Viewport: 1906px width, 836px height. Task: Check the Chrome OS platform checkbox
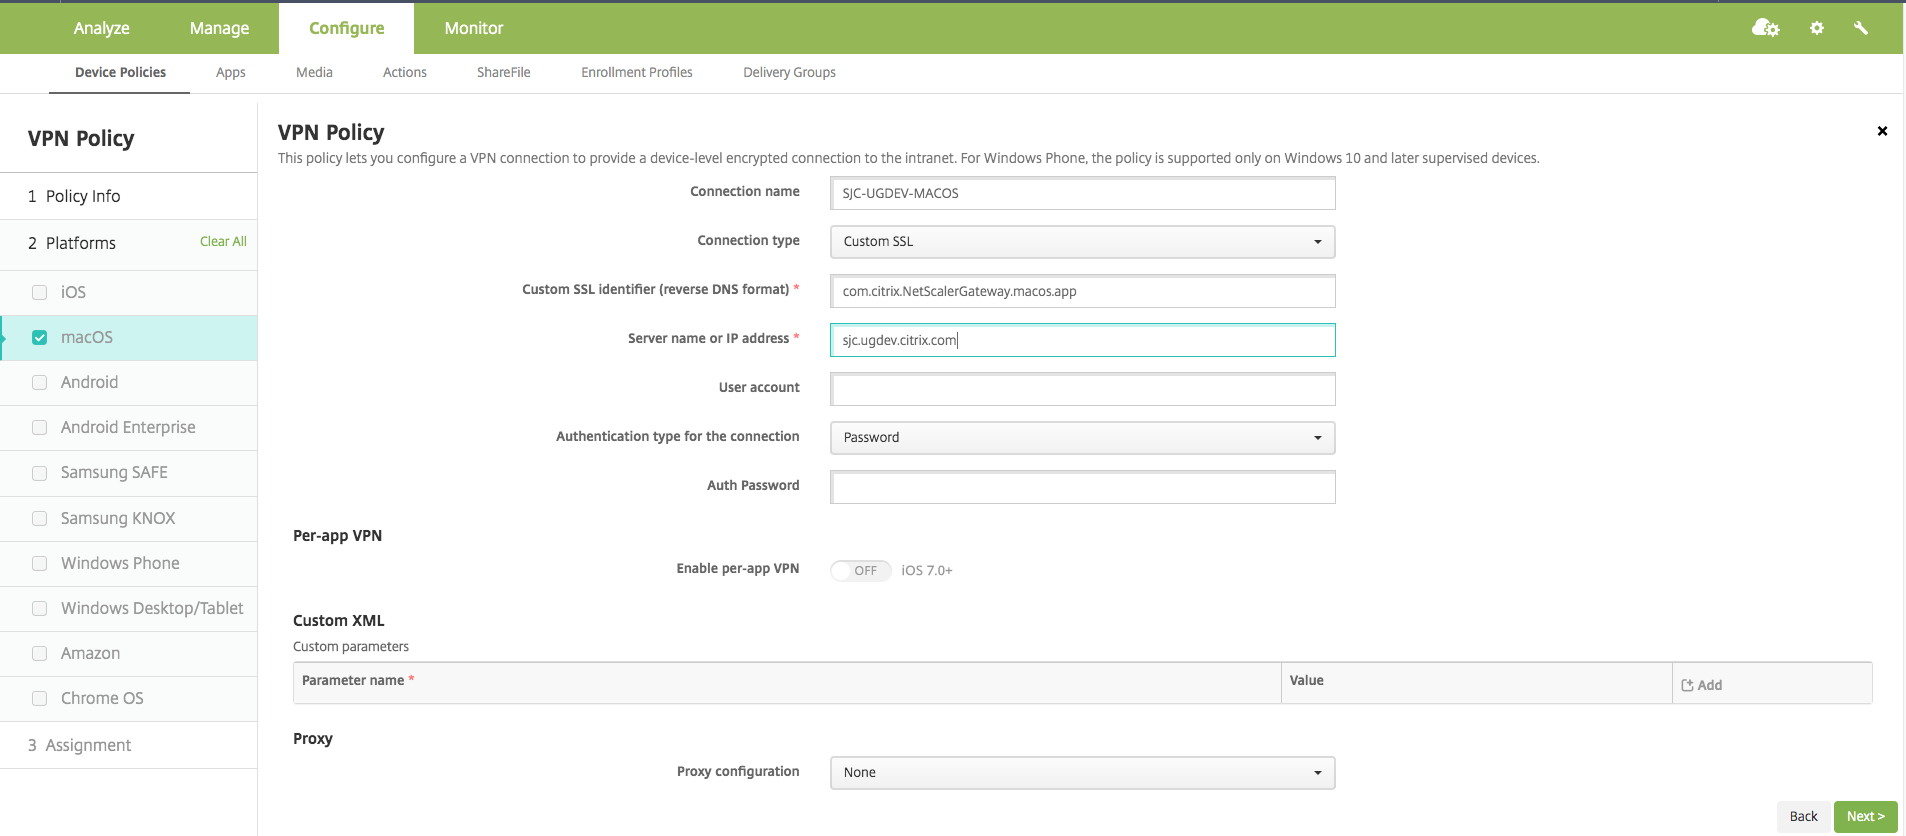(40, 699)
